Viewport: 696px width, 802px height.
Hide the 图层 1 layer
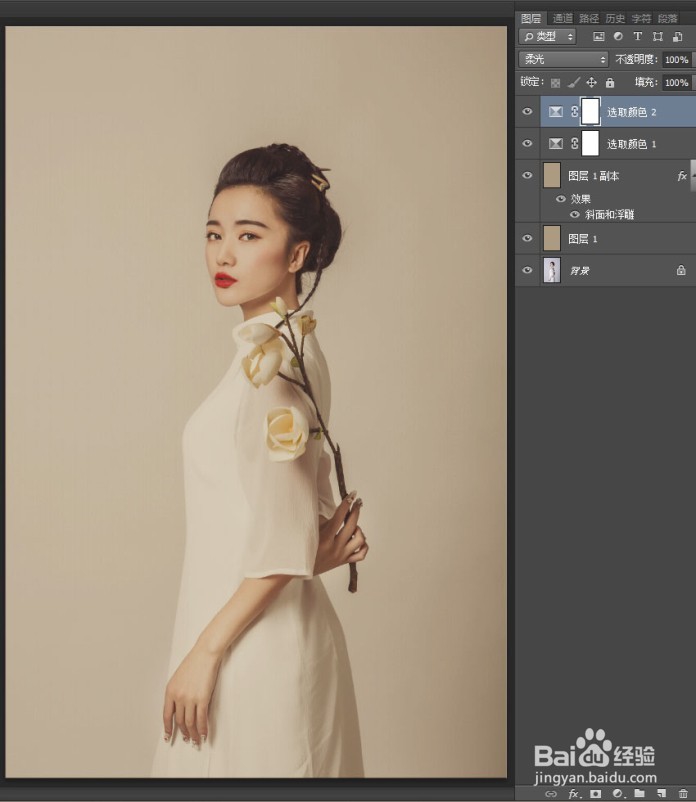(527, 238)
